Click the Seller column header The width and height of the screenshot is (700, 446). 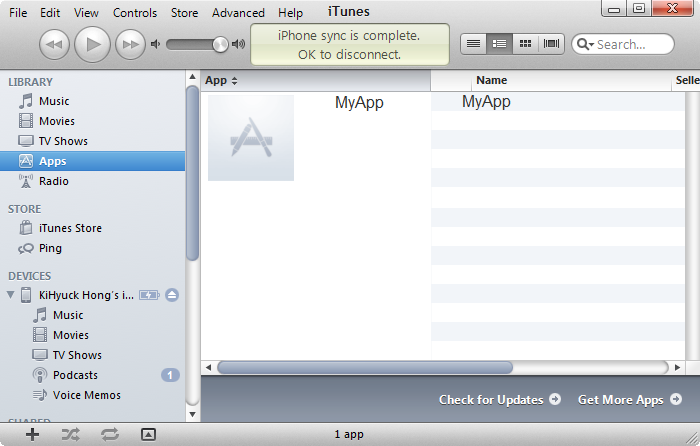point(686,81)
